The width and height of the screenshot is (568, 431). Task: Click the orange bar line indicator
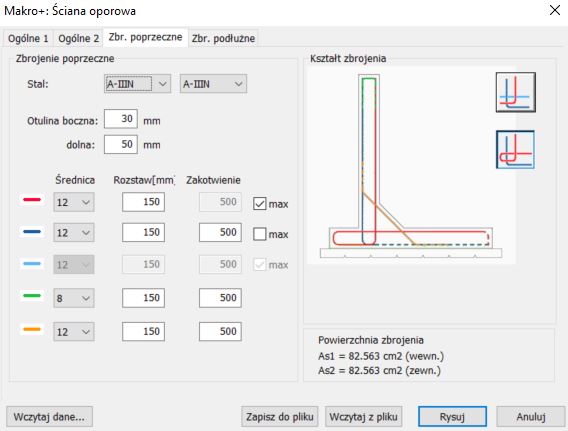coord(32,329)
